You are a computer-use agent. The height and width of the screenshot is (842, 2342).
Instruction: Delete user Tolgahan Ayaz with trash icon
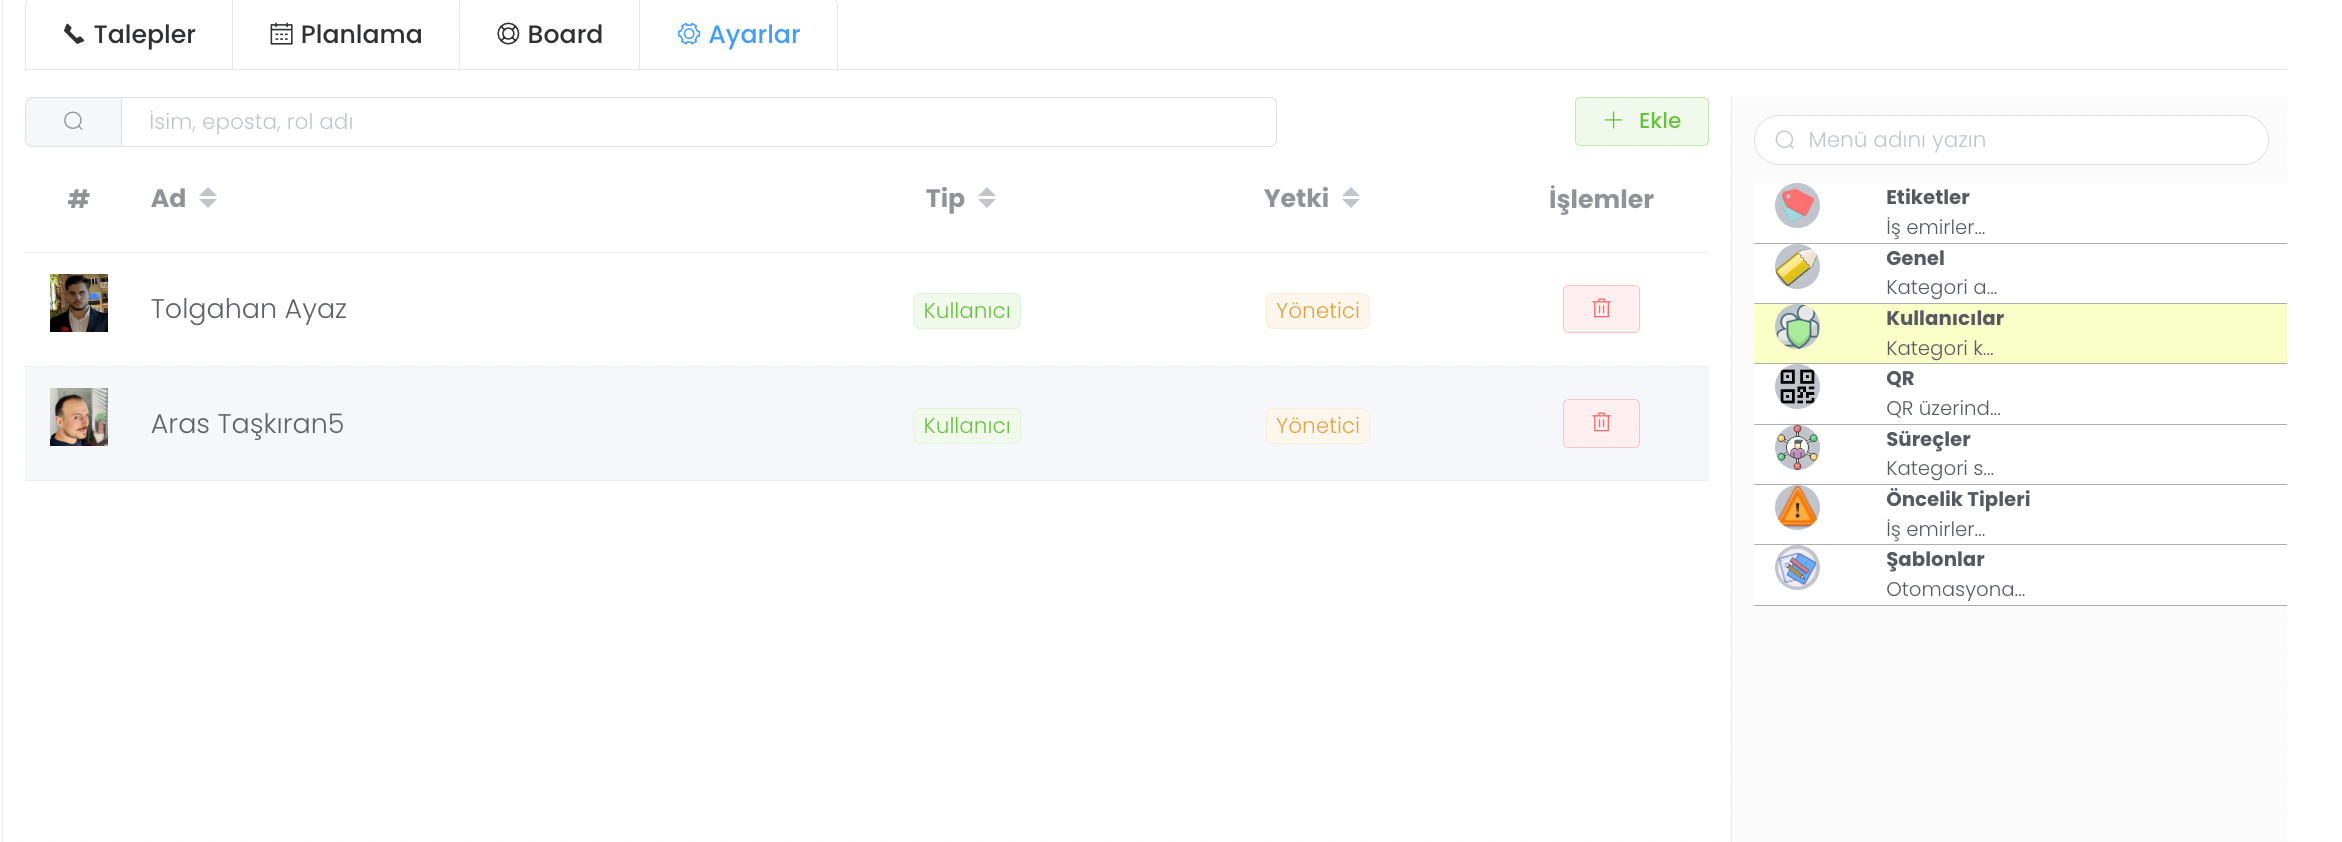1601,309
